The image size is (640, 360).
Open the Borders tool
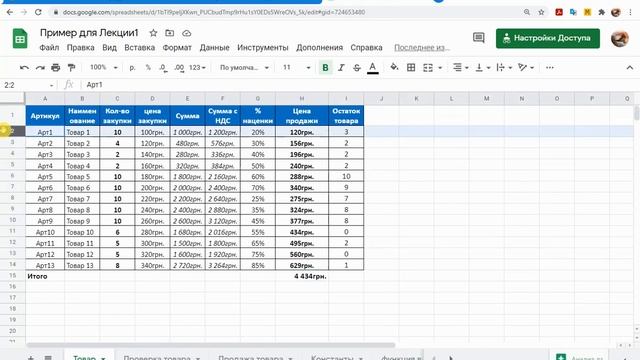coord(411,68)
